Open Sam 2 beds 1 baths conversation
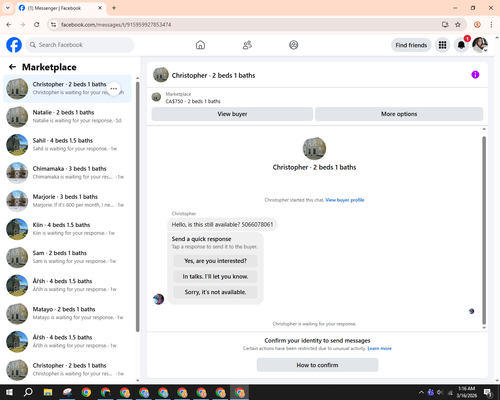Viewport: 500px width, 400px height. 67,257
